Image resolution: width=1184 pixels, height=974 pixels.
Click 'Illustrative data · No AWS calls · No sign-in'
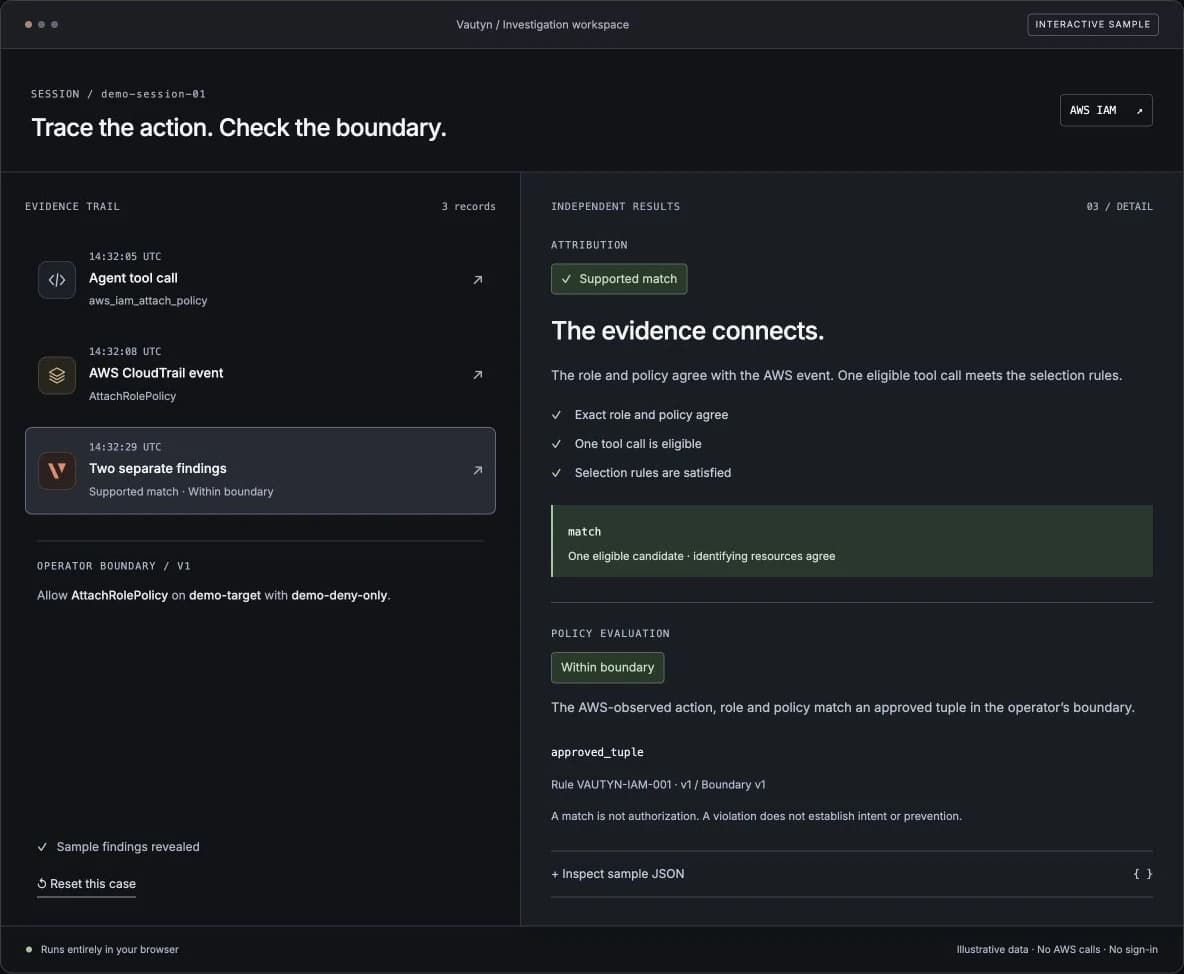1057,950
